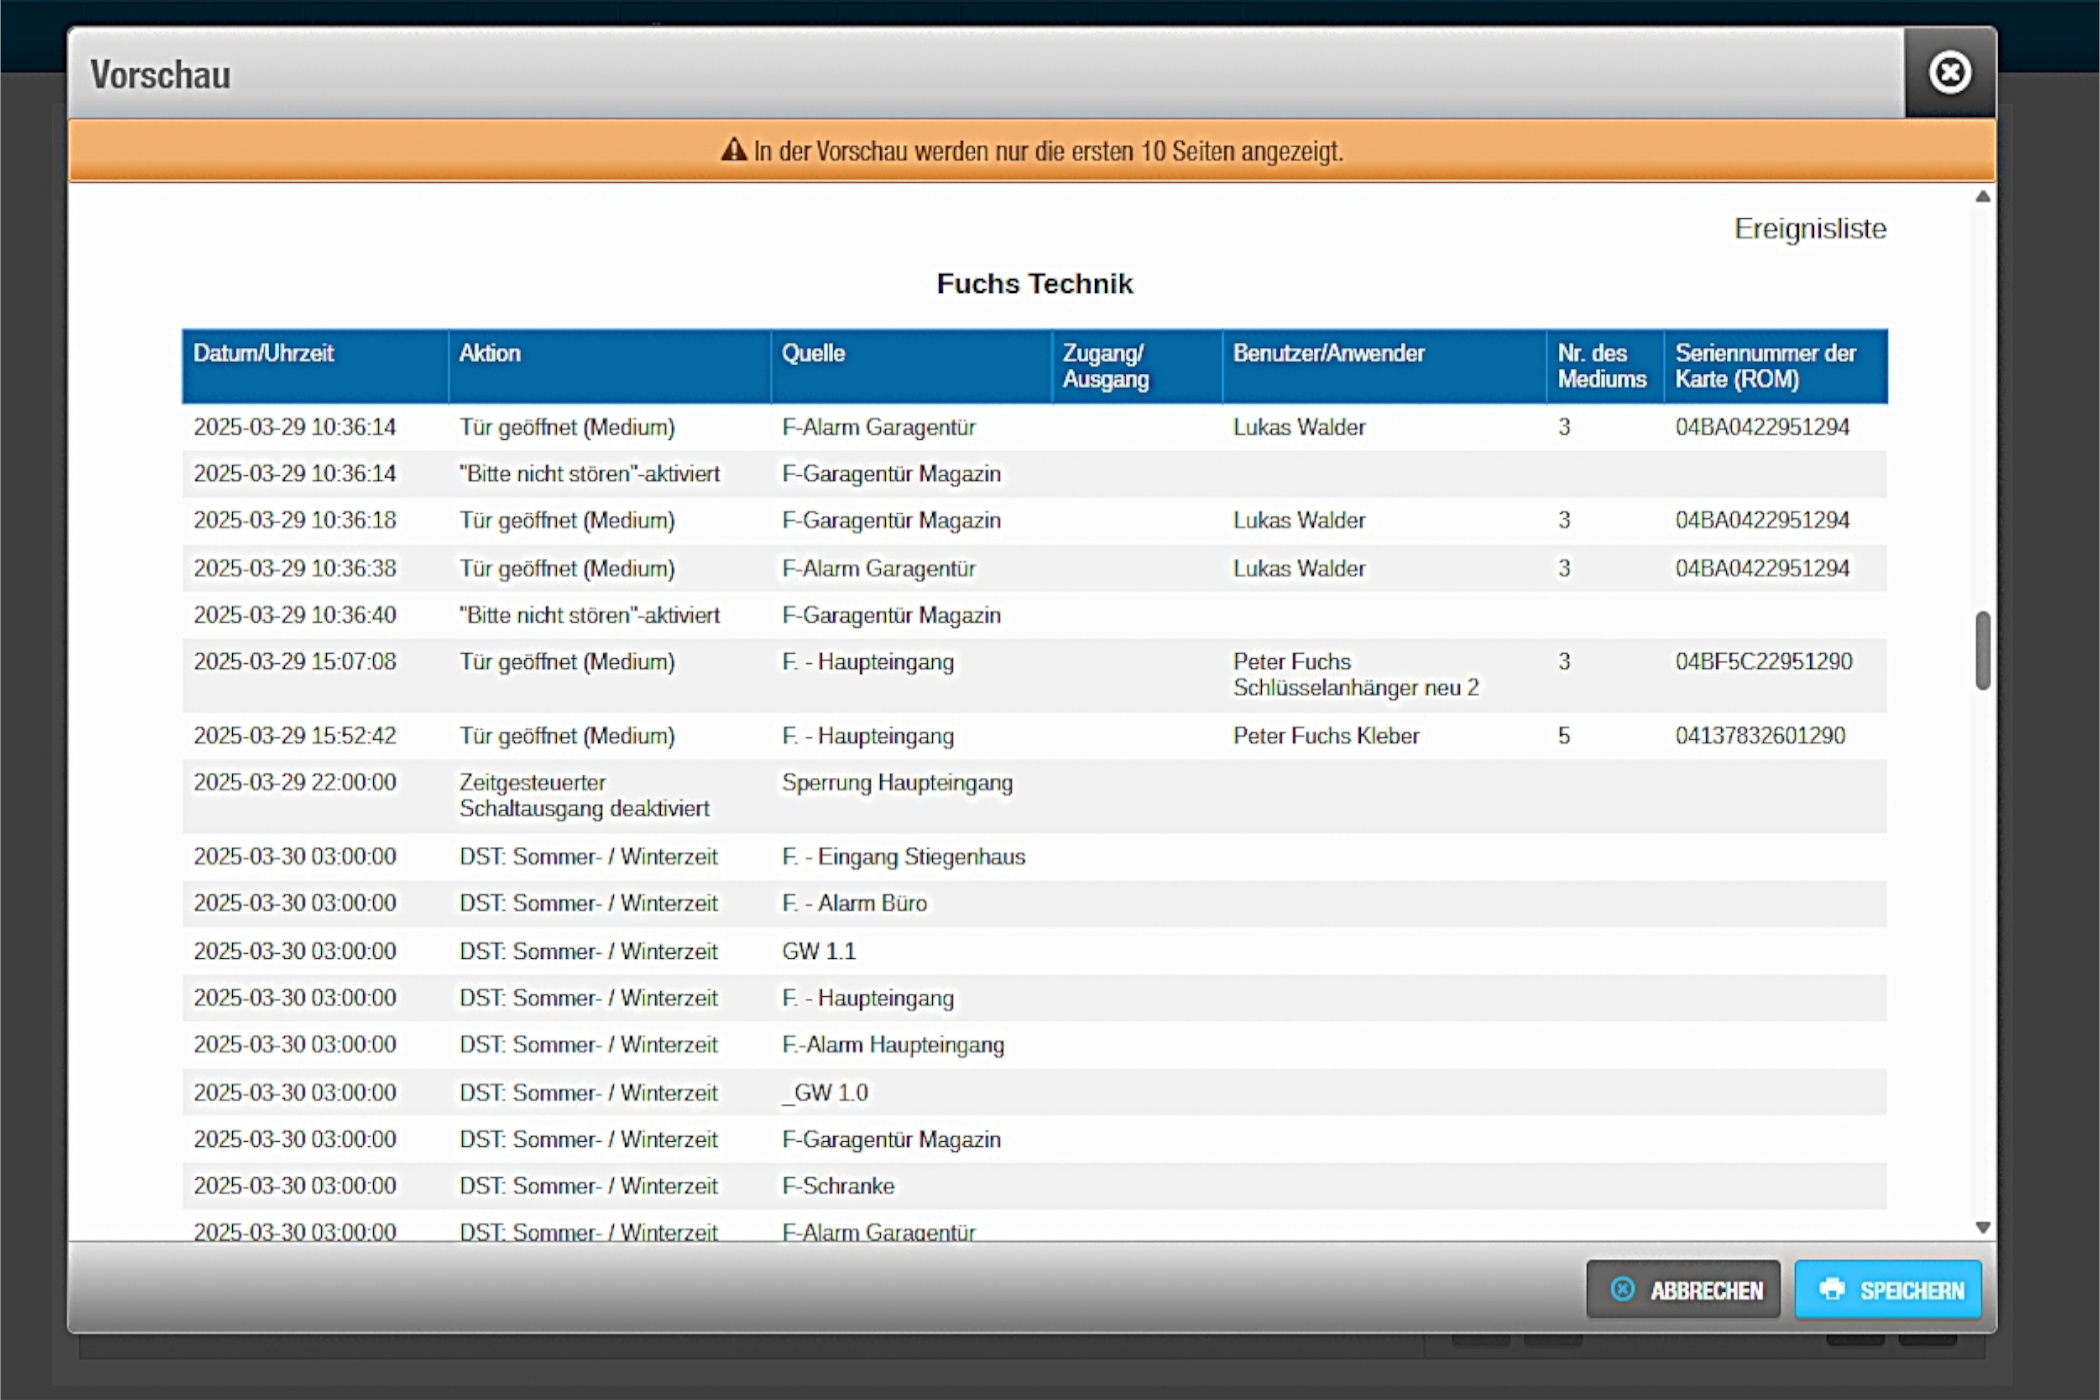Click the Ereignisliste heading text
The width and height of the screenshot is (2100, 1400).
(x=1809, y=229)
